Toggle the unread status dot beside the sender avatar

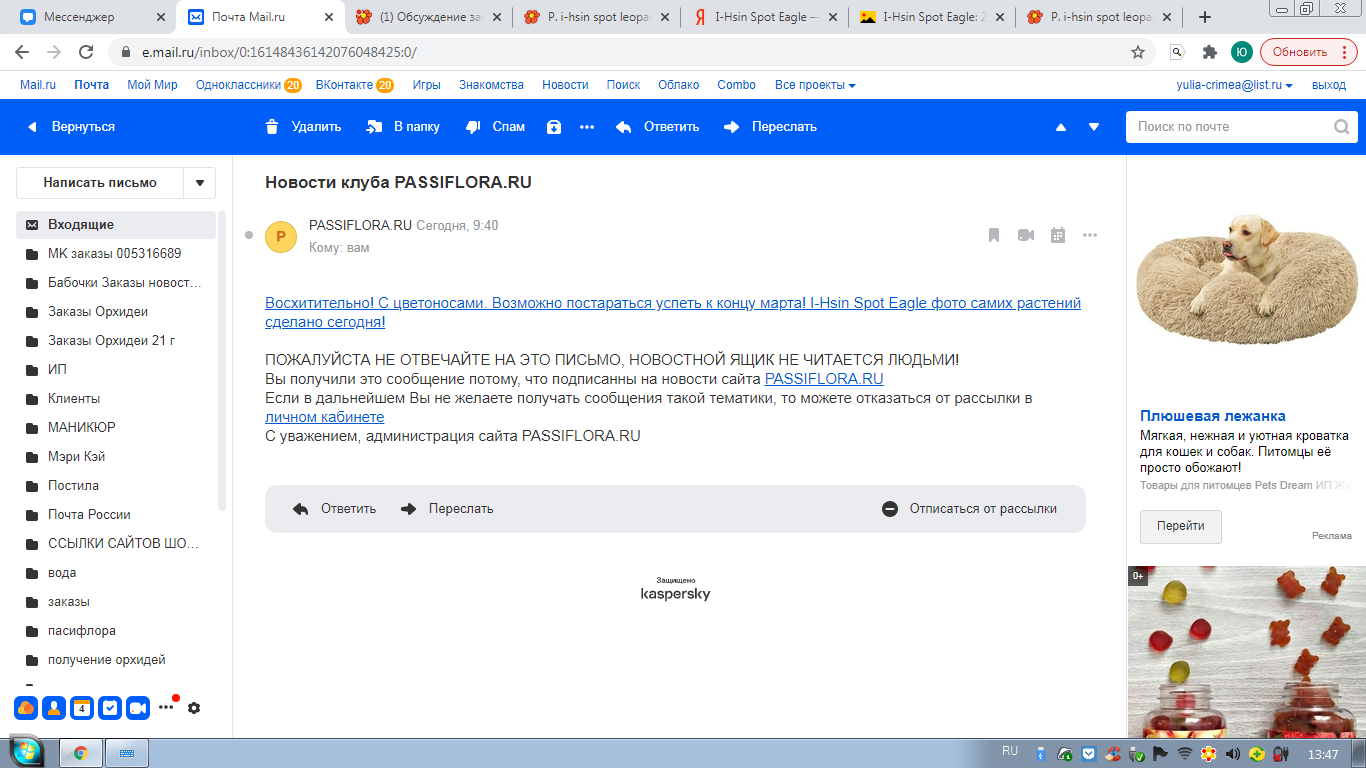click(249, 235)
